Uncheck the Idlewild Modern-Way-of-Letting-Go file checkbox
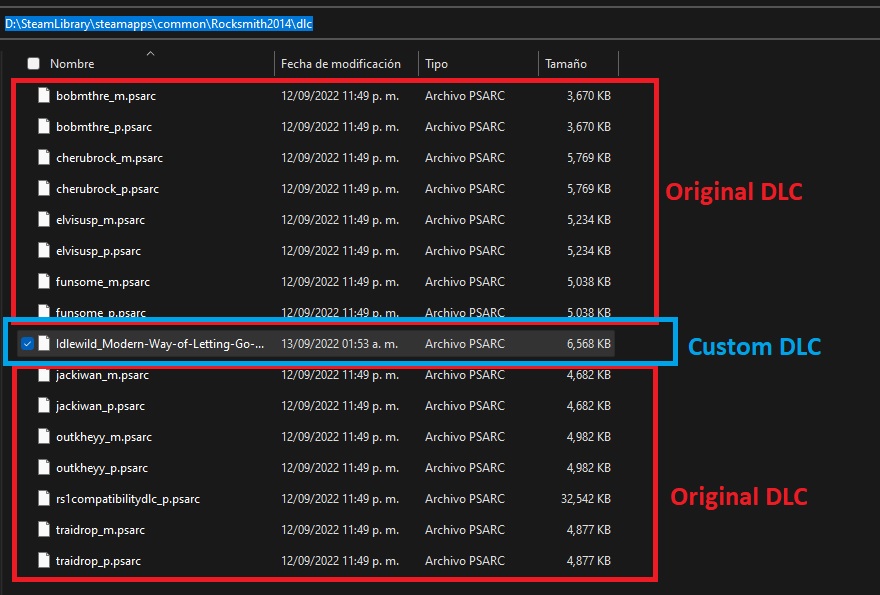 (x=27, y=344)
